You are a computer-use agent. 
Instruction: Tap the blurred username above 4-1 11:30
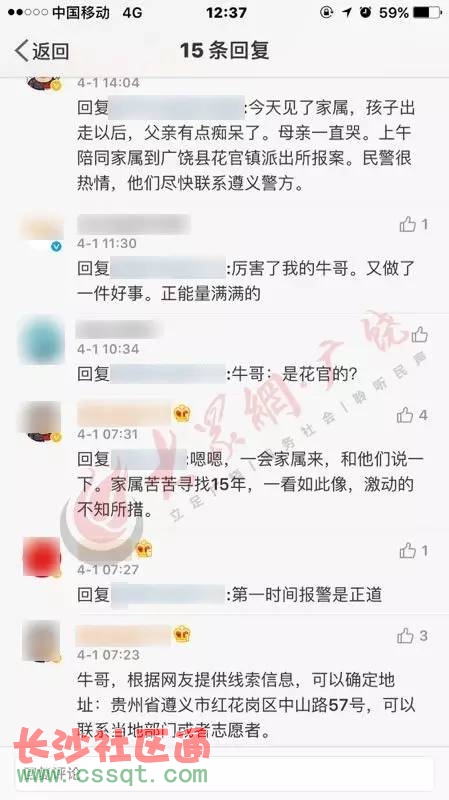[x=134, y=224]
